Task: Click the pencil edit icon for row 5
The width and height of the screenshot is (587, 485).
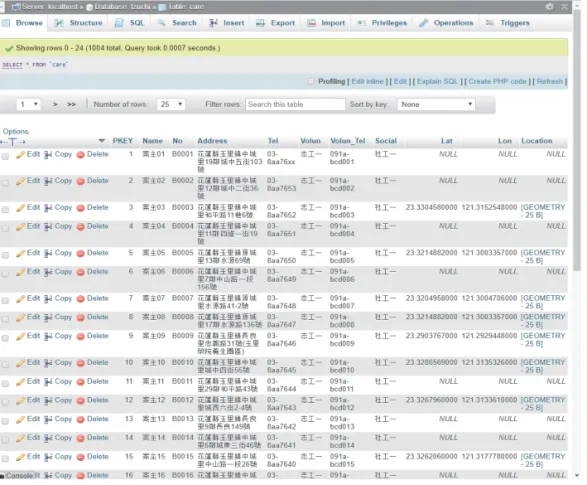Action: point(21,254)
